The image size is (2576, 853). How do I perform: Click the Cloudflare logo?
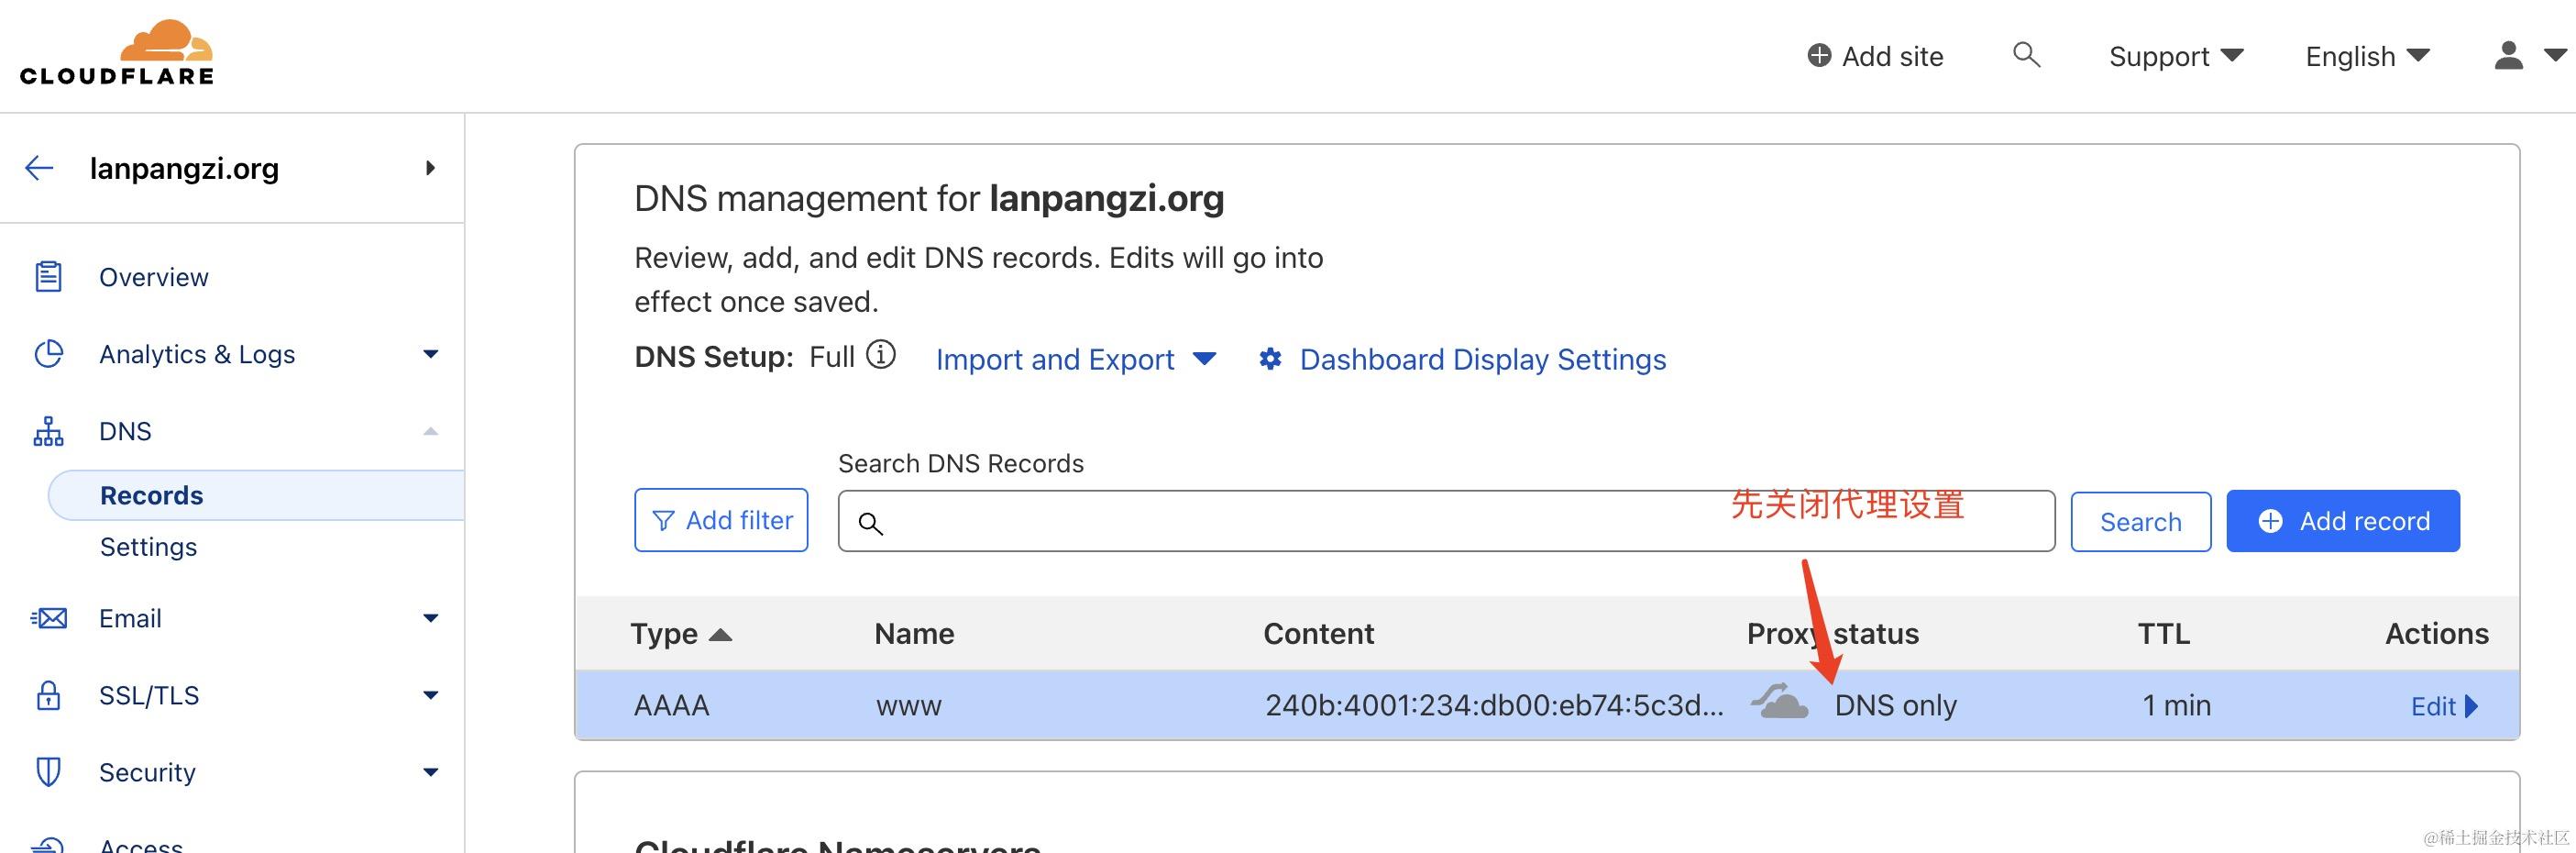(117, 53)
